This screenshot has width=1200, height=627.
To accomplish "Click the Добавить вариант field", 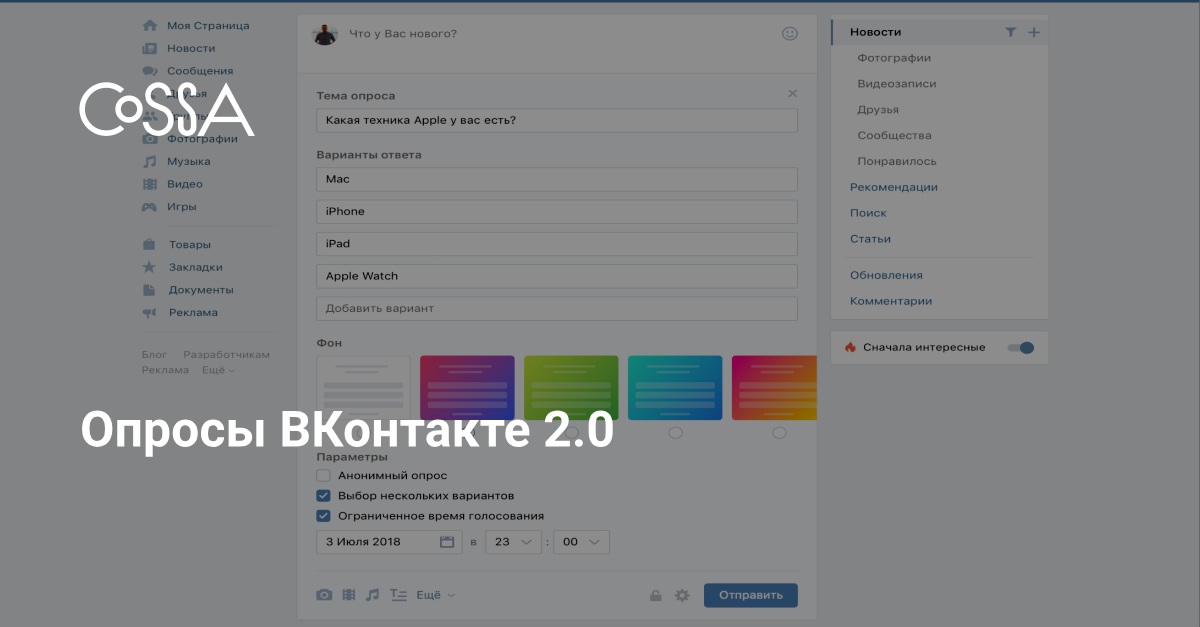I will [557, 308].
